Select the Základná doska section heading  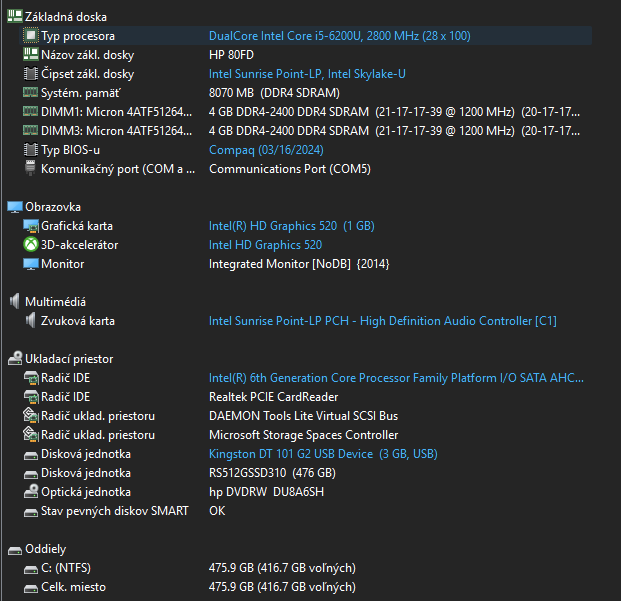click(x=66, y=17)
